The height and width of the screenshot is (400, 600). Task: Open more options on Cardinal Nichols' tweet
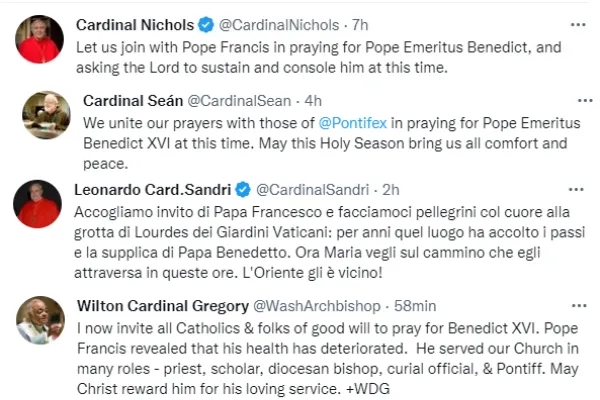pyautogui.click(x=578, y=23)
